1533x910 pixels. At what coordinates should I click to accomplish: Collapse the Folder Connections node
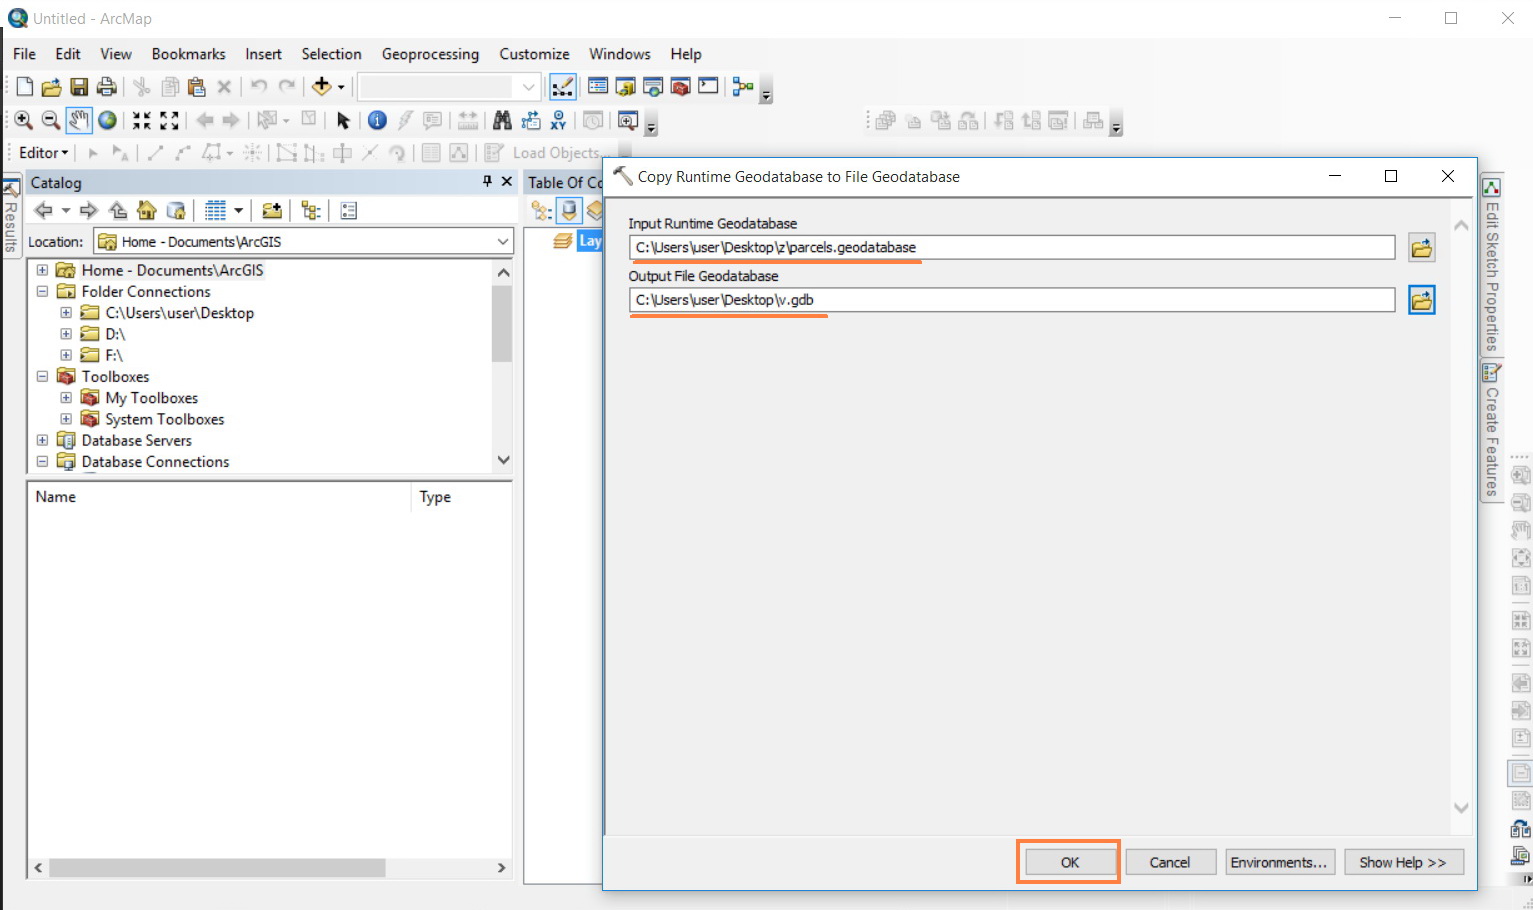(x=42, y=291)
